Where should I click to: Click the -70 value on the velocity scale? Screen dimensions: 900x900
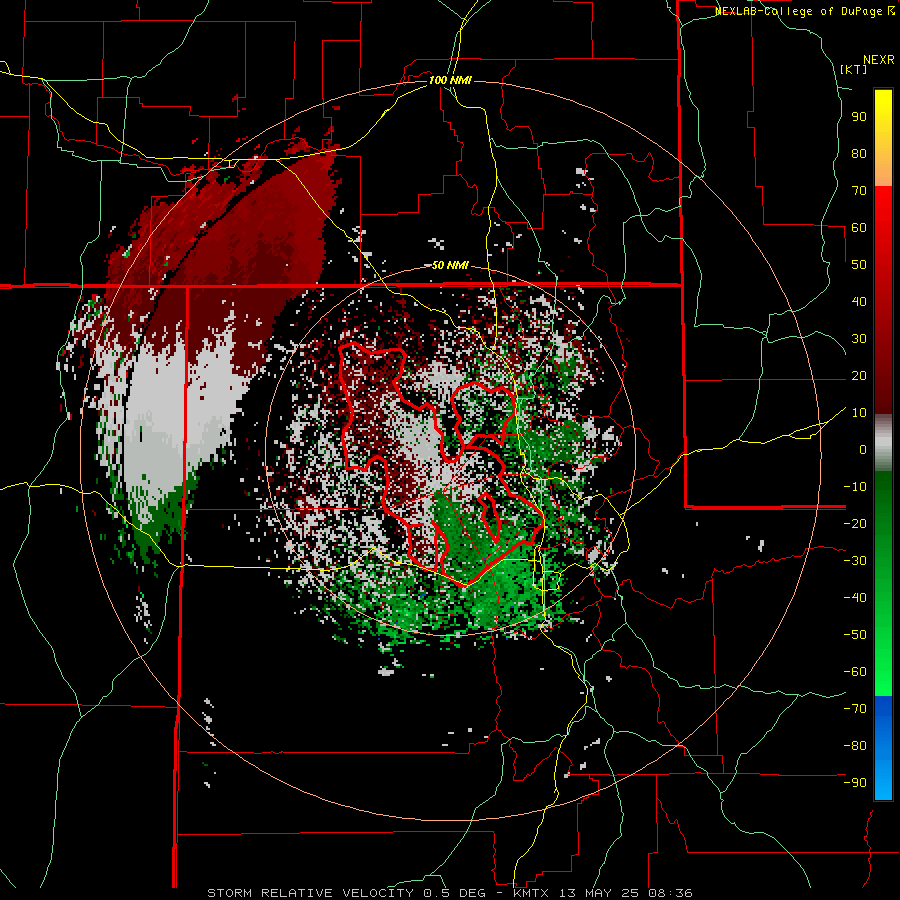855,709
